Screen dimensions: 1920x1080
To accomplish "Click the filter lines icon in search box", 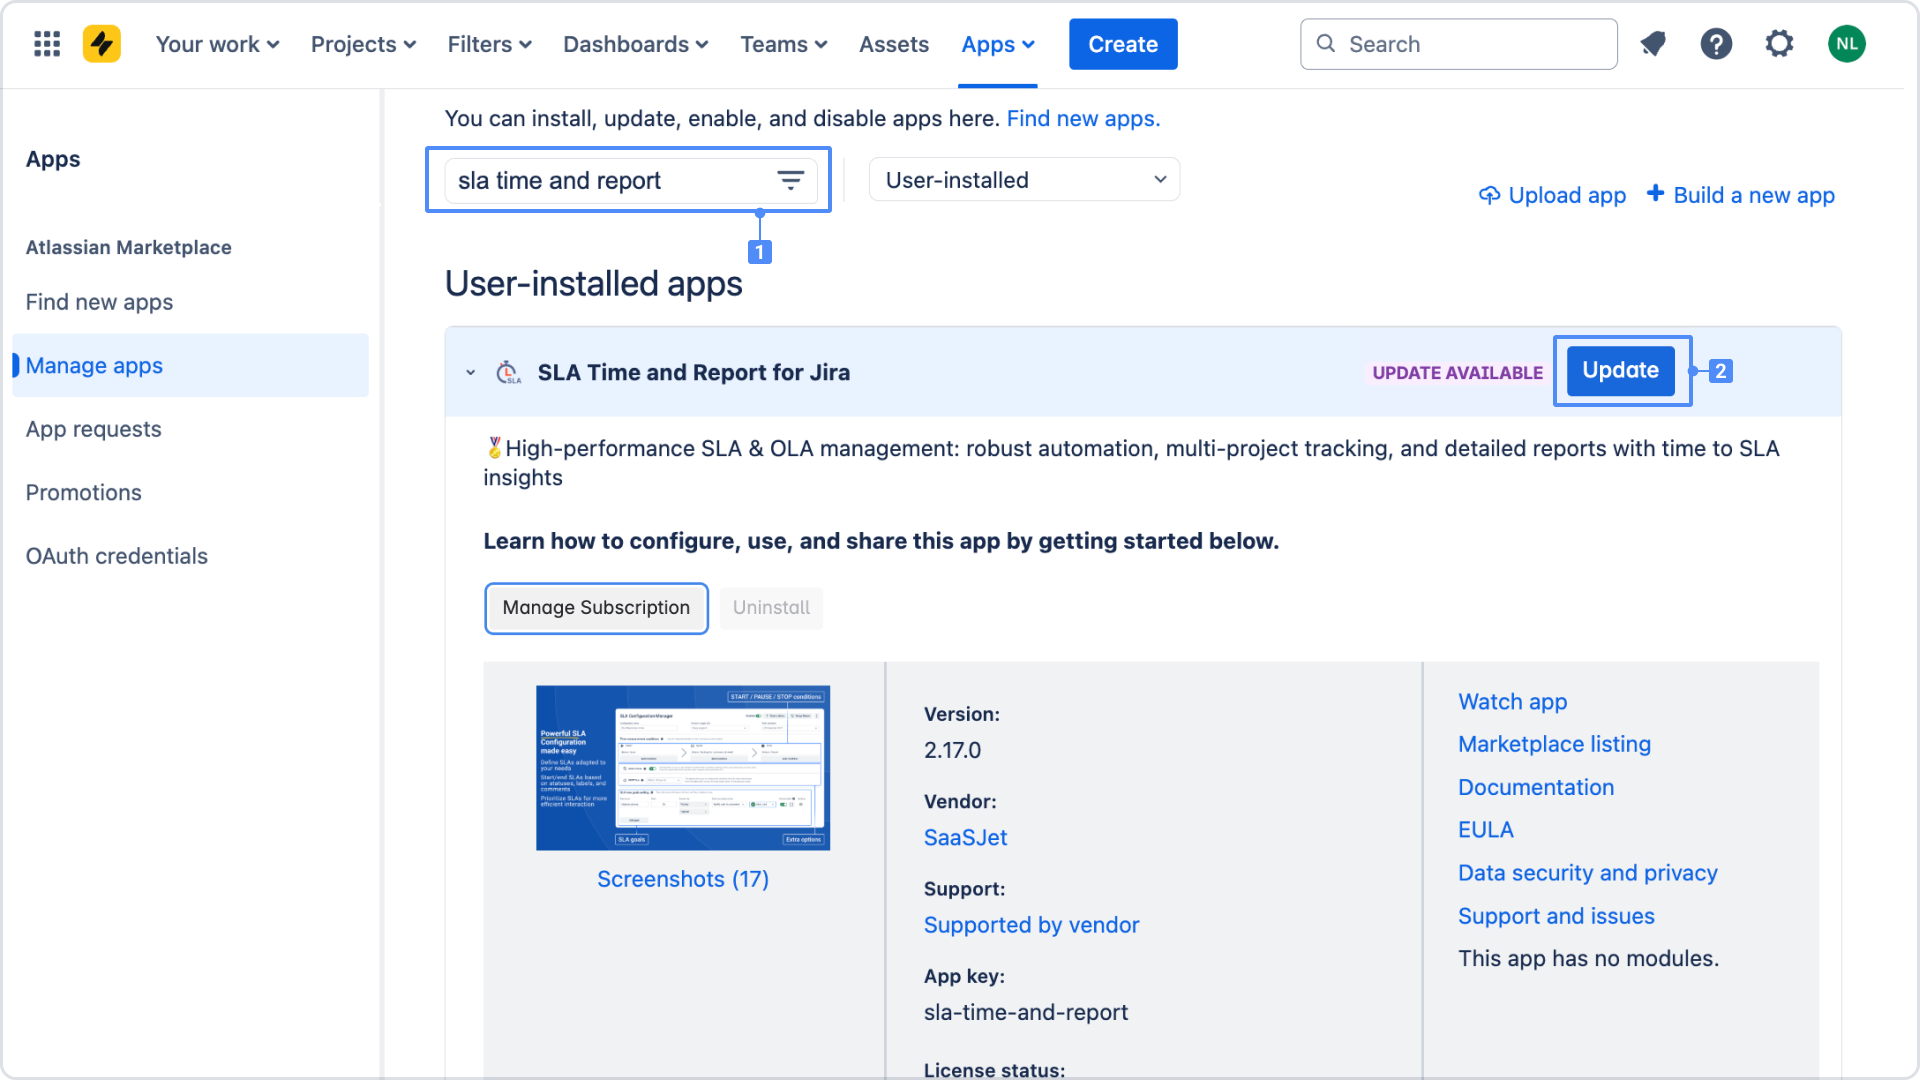I will [x=790, y=180].
